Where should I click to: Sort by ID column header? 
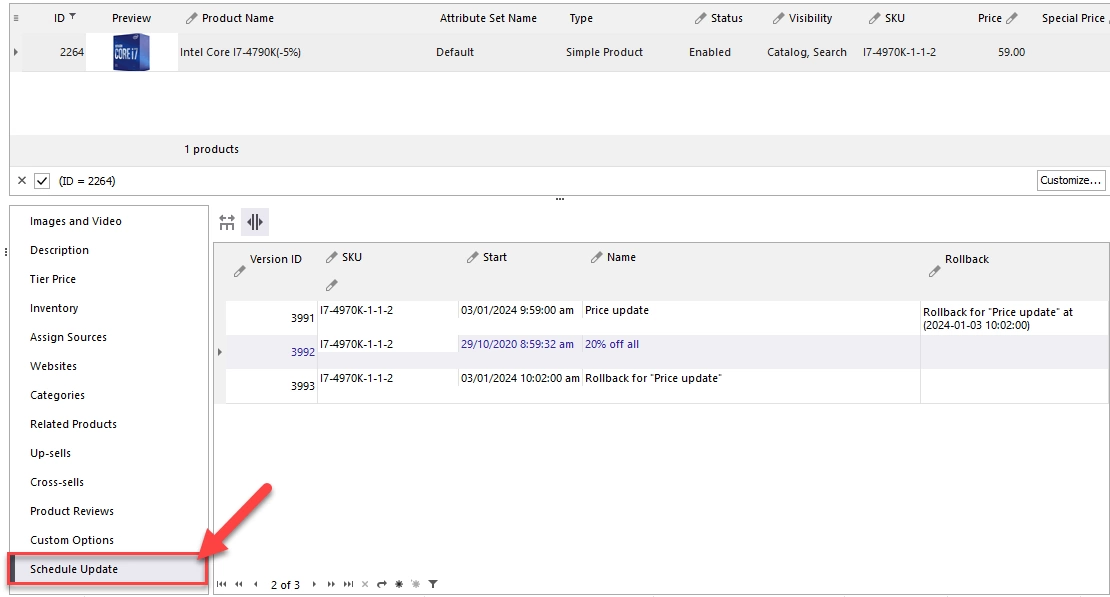(59, 18)
